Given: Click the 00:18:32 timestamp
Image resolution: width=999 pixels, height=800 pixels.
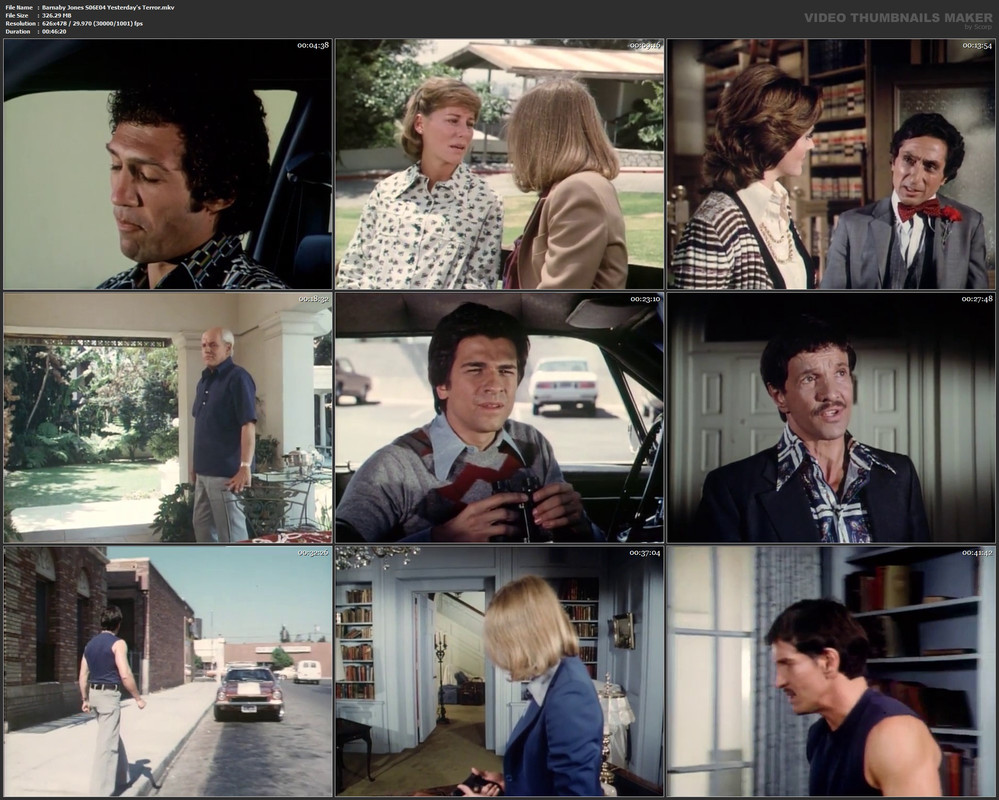Looking at the screenshot, I should (313, 299).
